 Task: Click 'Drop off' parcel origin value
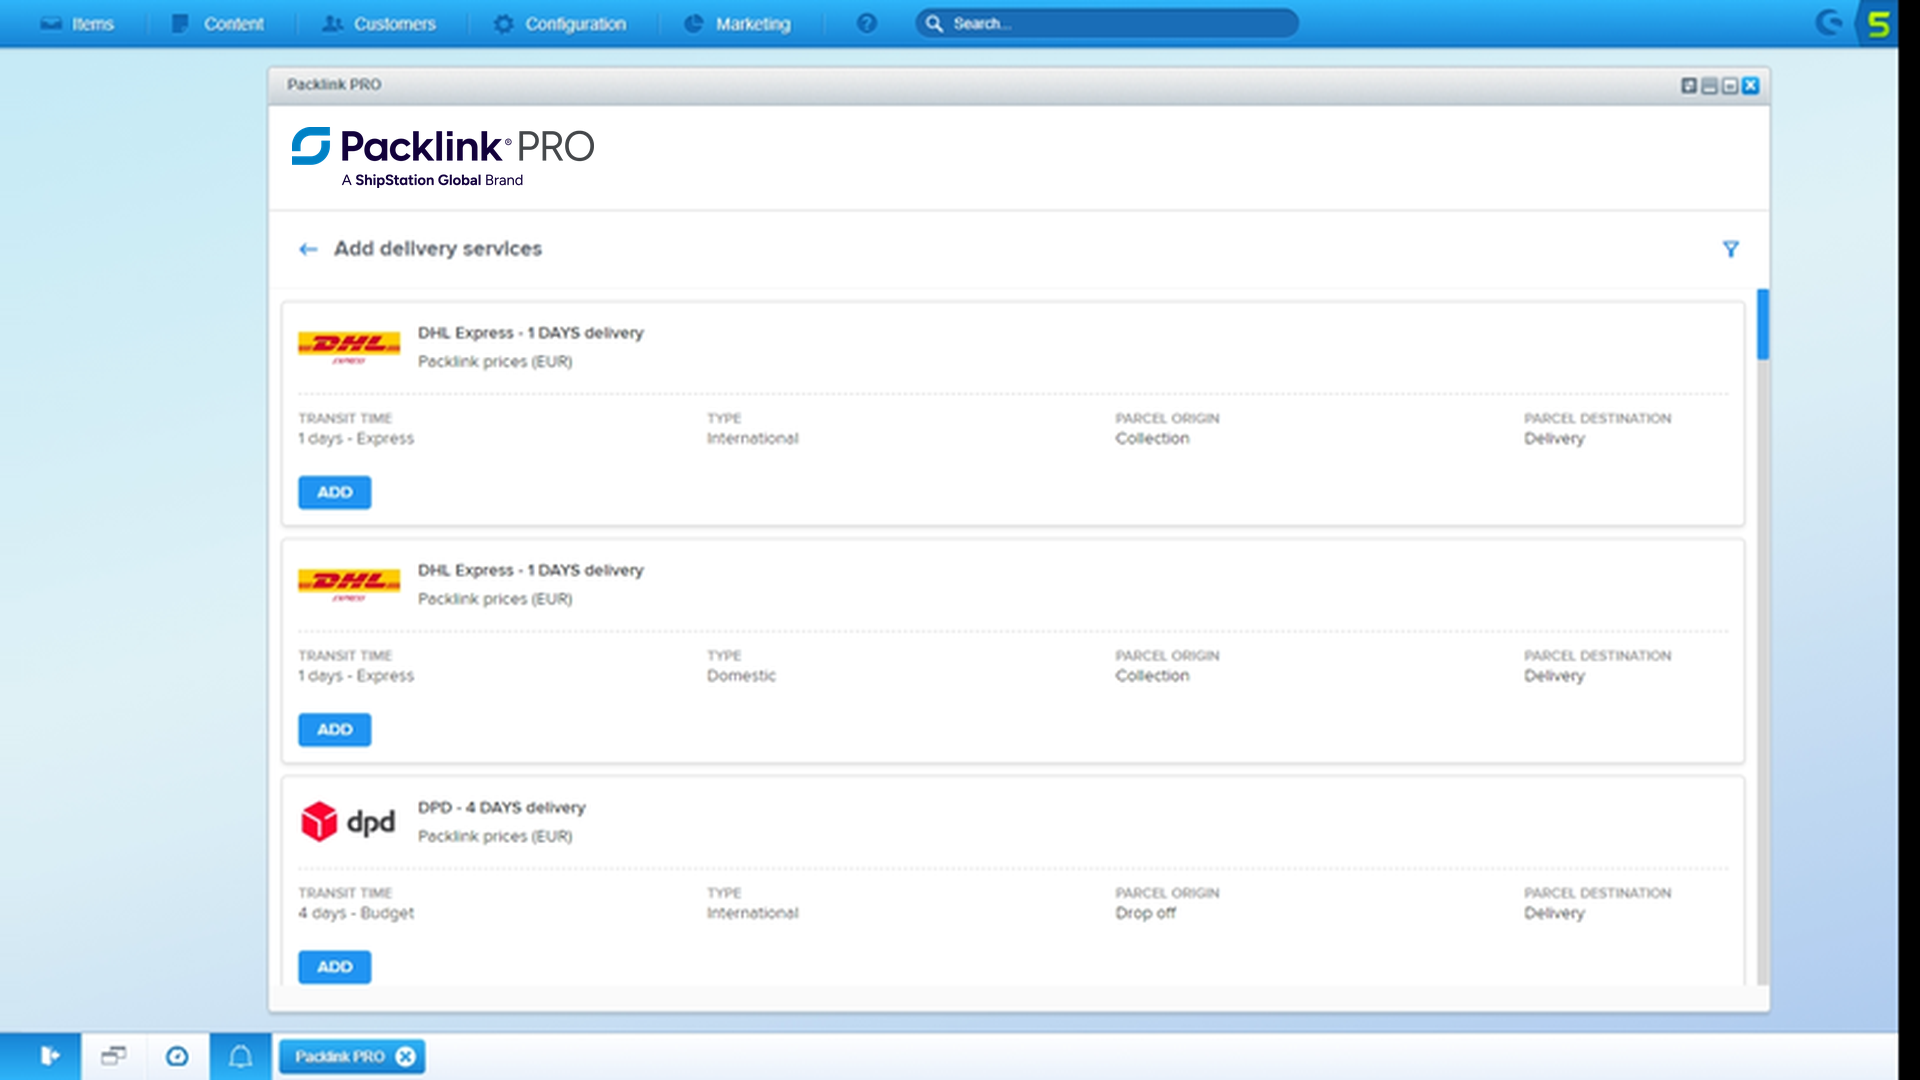1146,913
